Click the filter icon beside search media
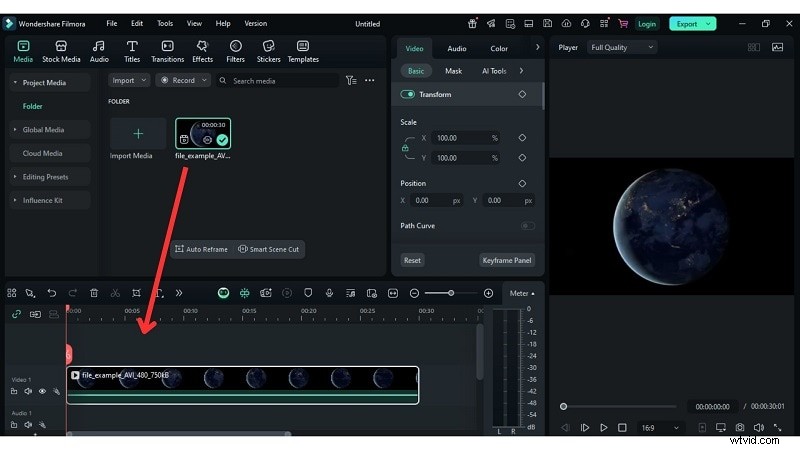This screenshot has width=800, height=450. pos(350,80)
